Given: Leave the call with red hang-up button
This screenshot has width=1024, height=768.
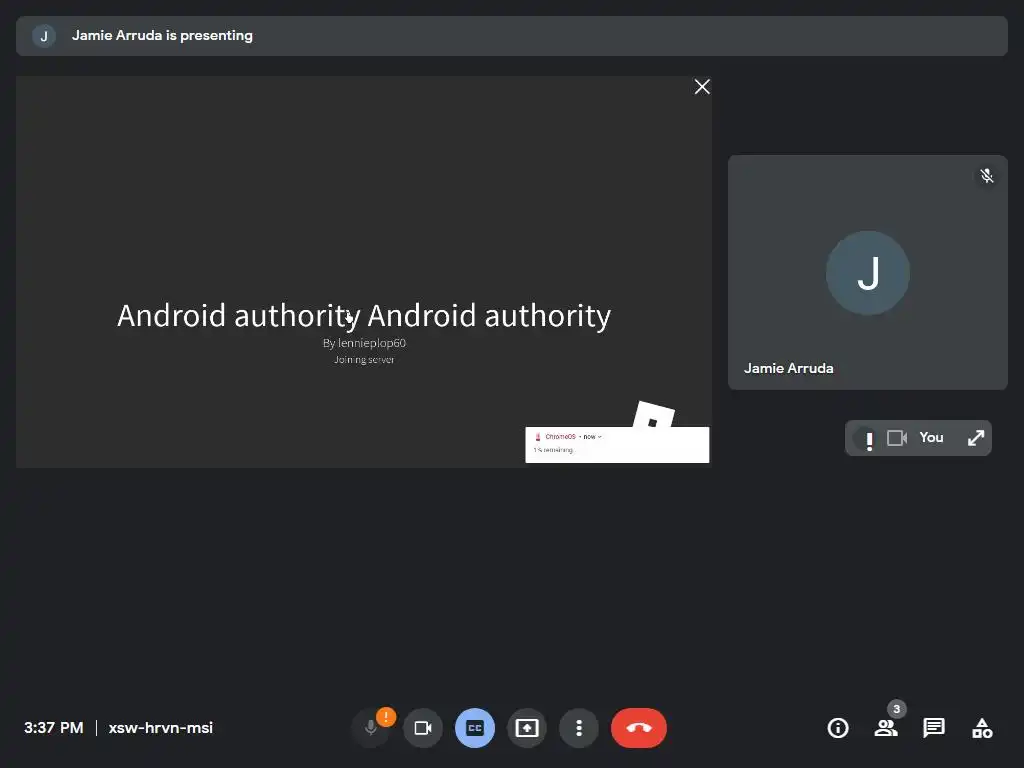Looking at the screenshot, I should click(x=639, y=728).
